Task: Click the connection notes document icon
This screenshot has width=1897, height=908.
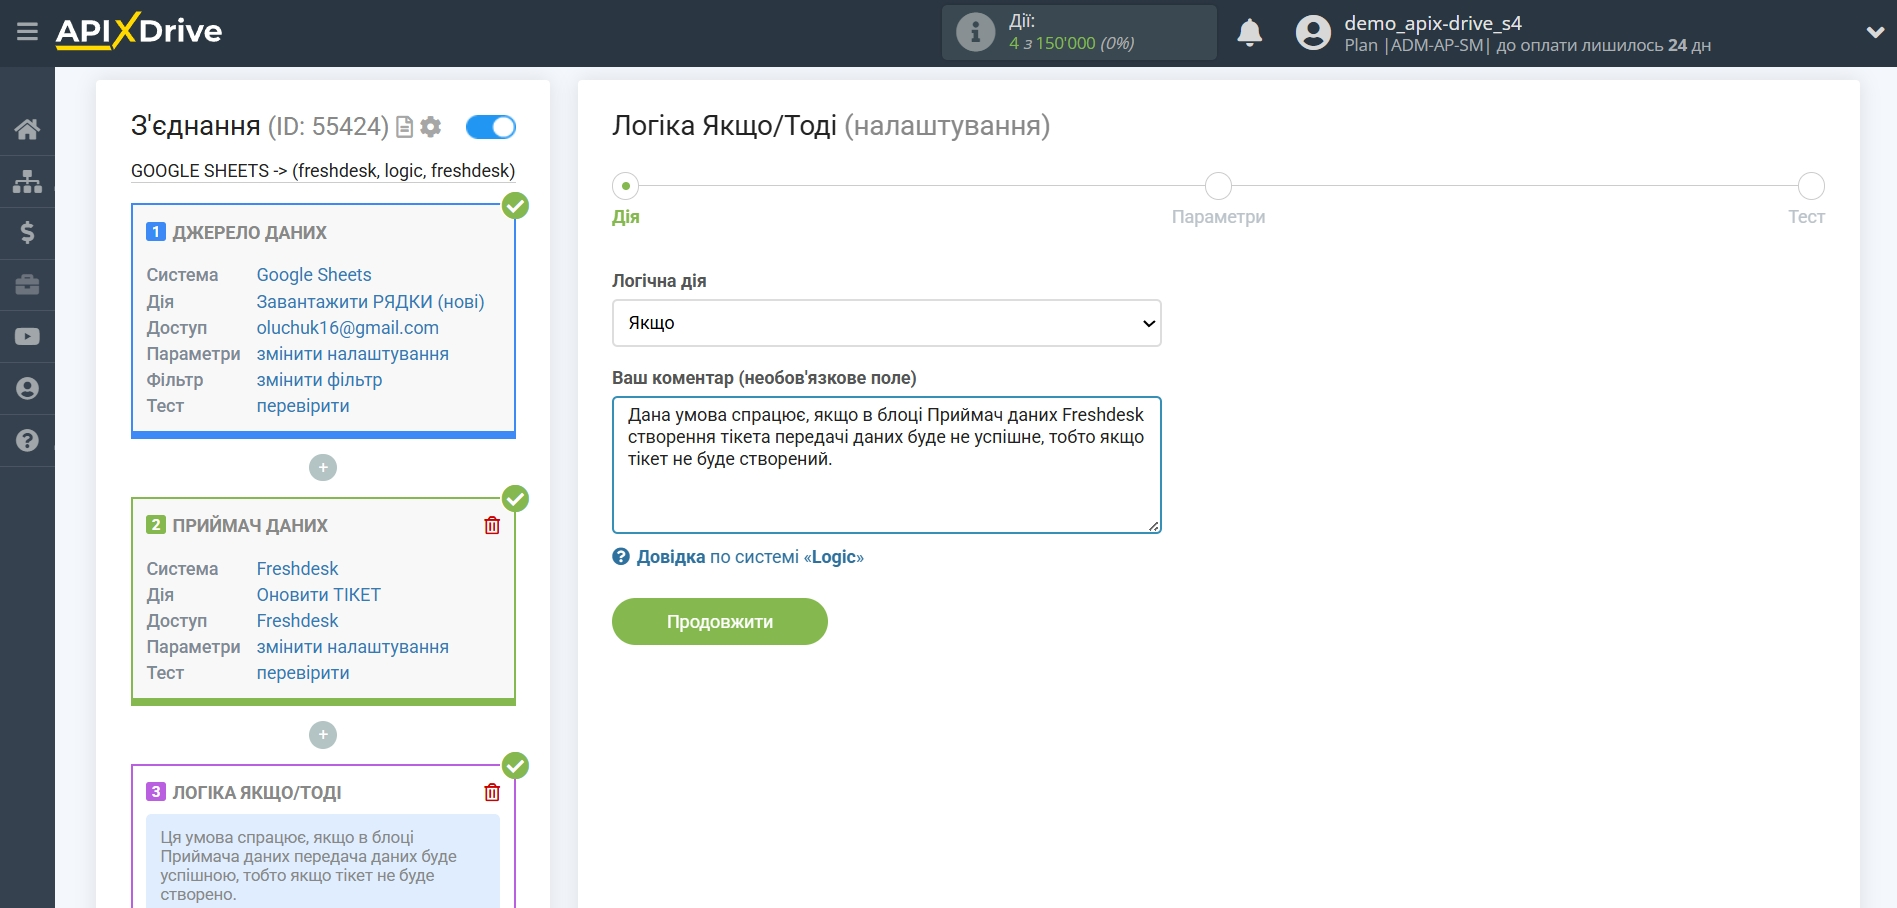Action: (x=404, y=127)
